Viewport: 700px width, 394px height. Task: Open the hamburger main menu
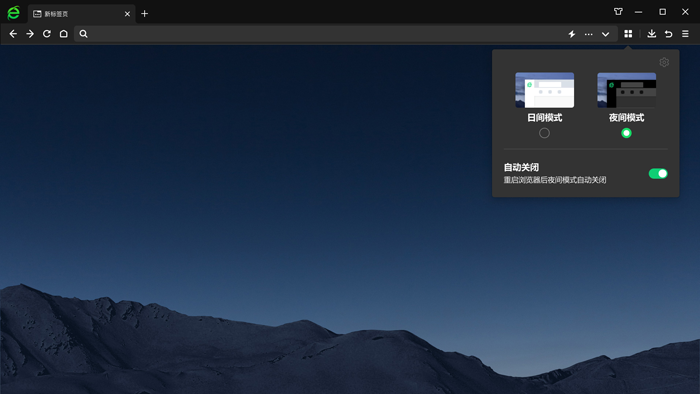[685, 34]
